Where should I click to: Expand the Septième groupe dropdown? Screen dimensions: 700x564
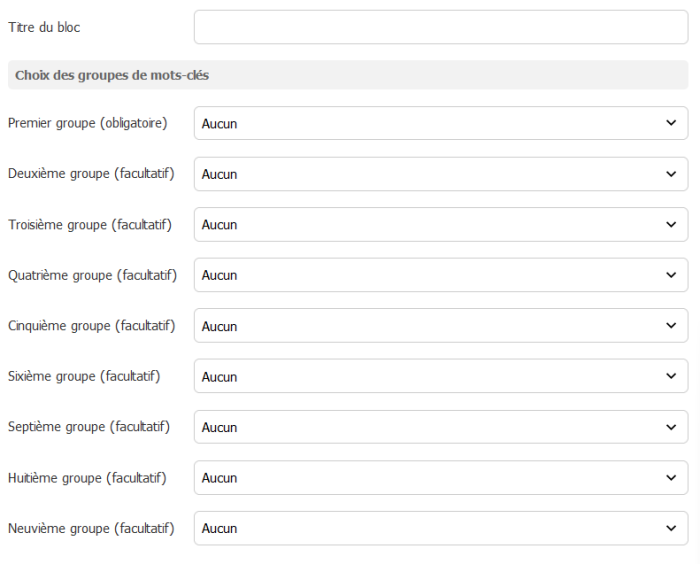click(440, 427)
